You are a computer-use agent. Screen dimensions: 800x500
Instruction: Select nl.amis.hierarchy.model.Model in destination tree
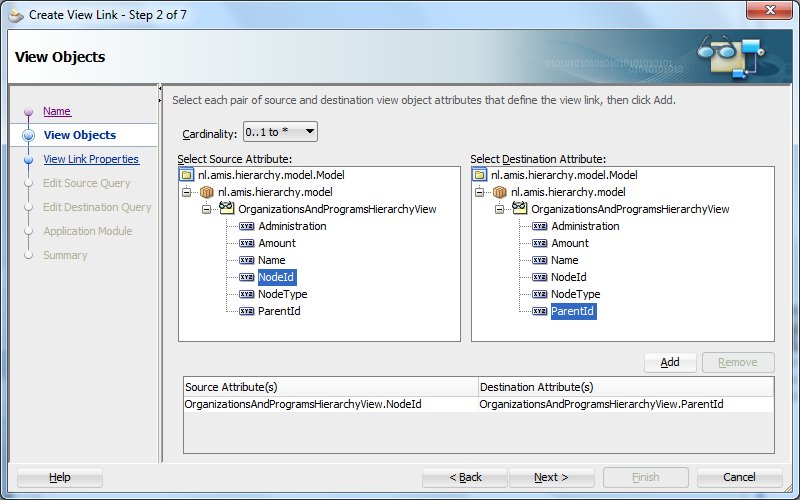[x=564, y=175]
